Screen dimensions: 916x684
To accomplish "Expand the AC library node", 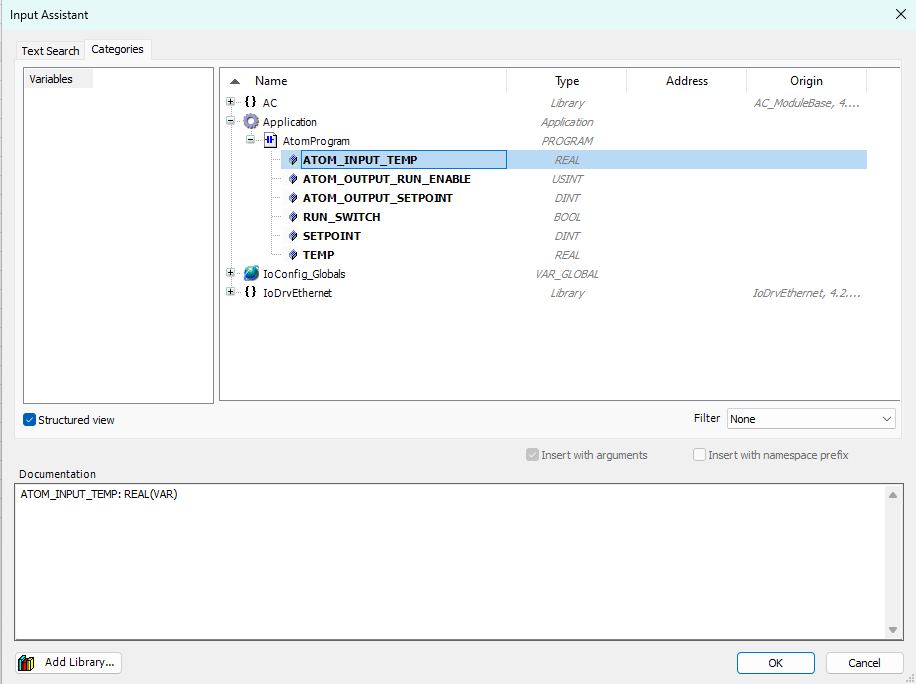I will 231,102.
